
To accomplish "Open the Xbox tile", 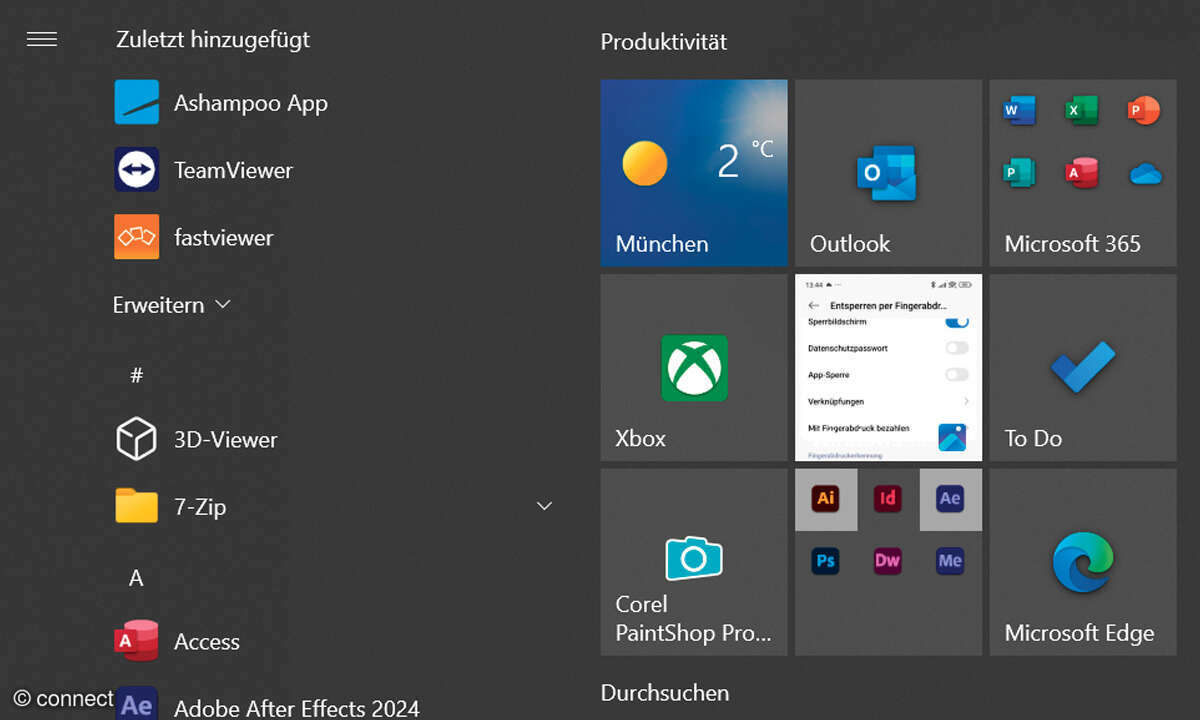I will click(694, 367).
